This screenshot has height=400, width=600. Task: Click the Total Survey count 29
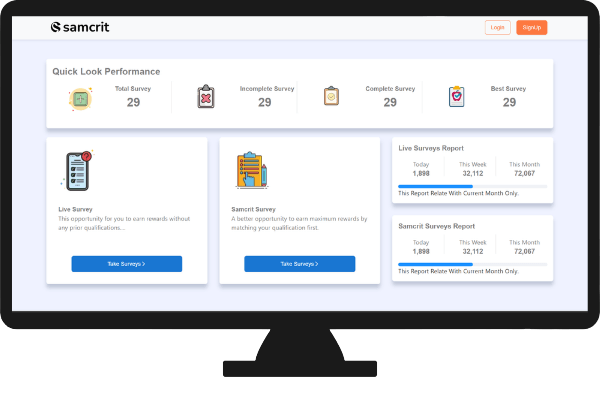(x=133, y=102)
